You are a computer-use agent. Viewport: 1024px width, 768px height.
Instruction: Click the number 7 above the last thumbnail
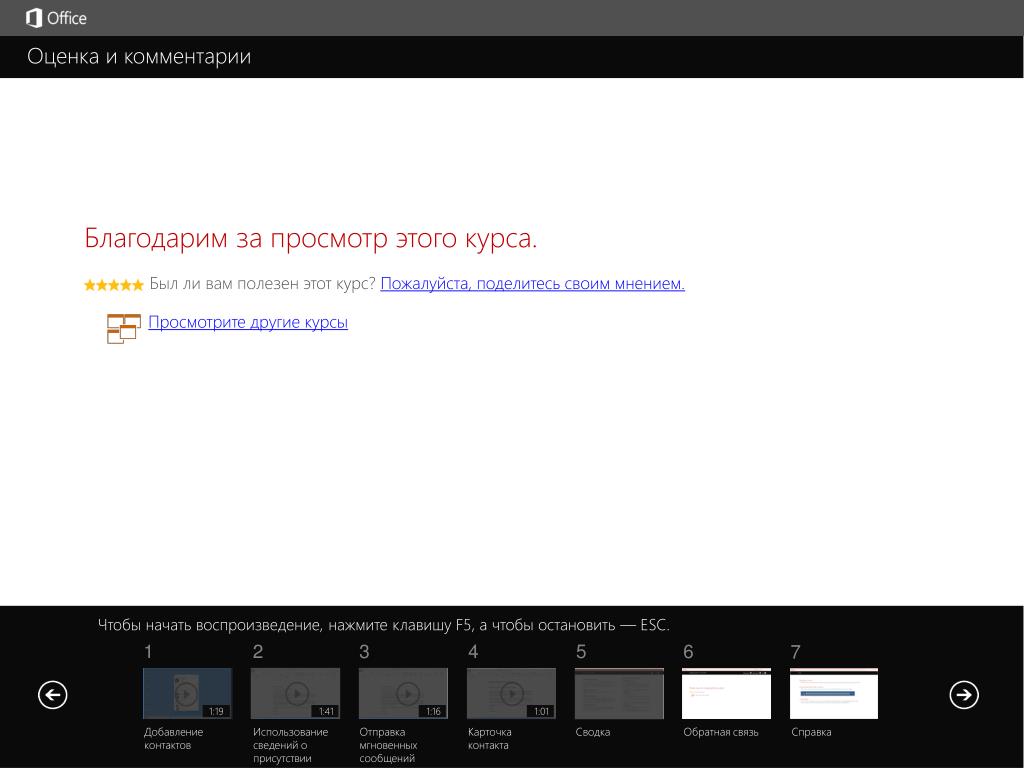796,652
